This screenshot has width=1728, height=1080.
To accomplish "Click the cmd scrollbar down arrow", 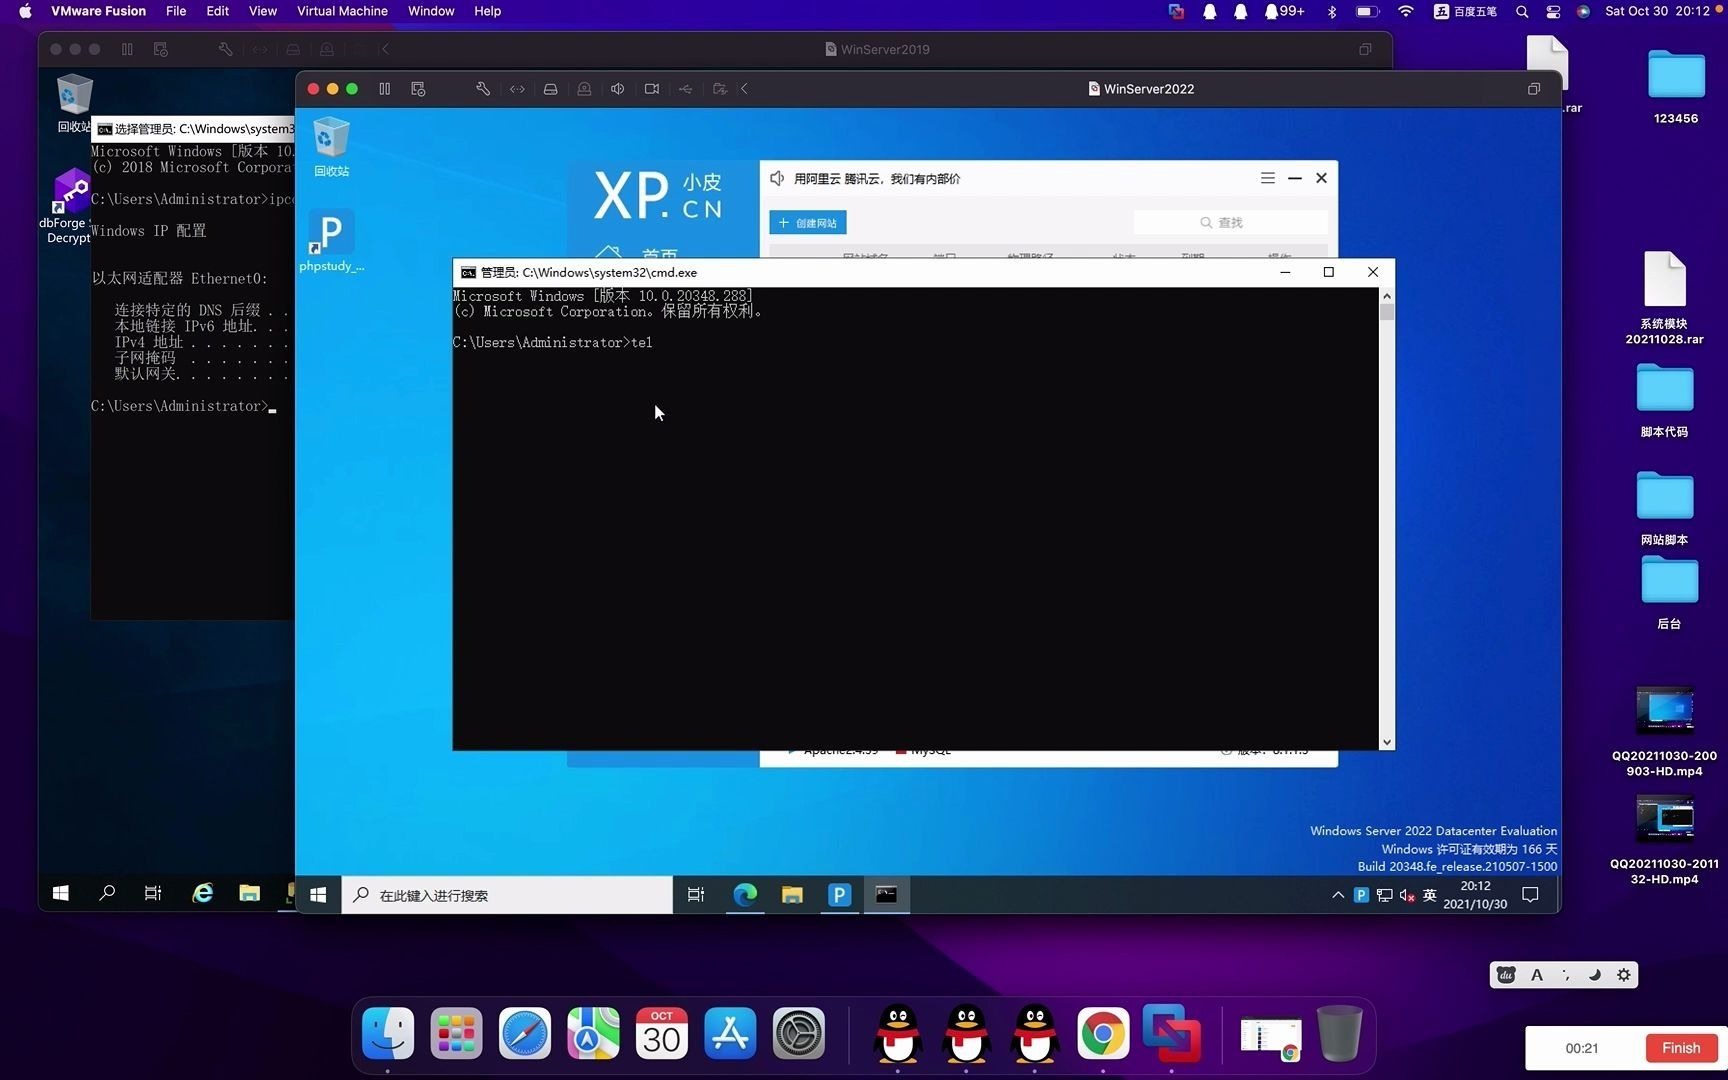I will coord(1386,742).
